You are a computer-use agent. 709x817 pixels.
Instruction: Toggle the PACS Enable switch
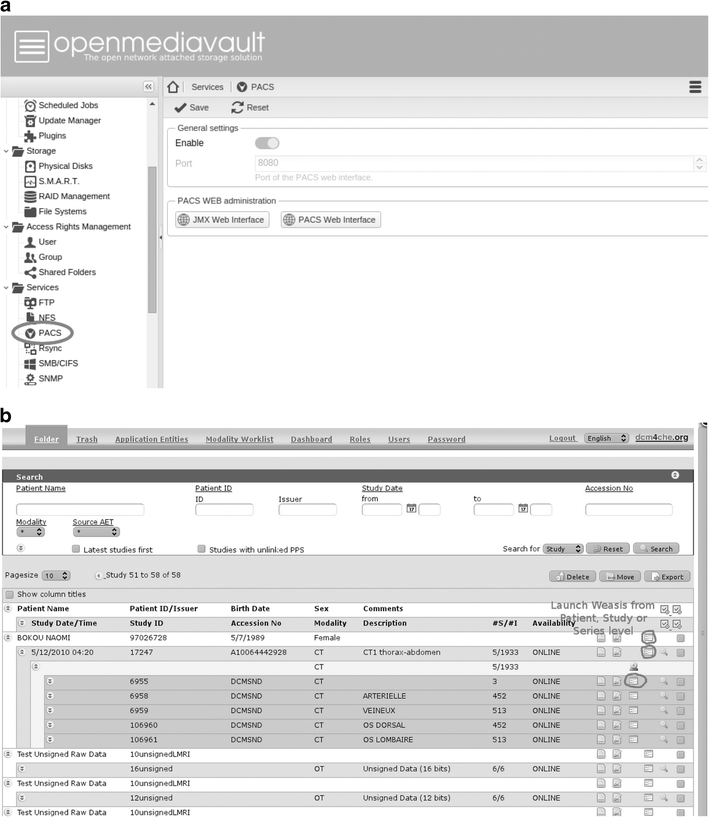click(267, 143)
